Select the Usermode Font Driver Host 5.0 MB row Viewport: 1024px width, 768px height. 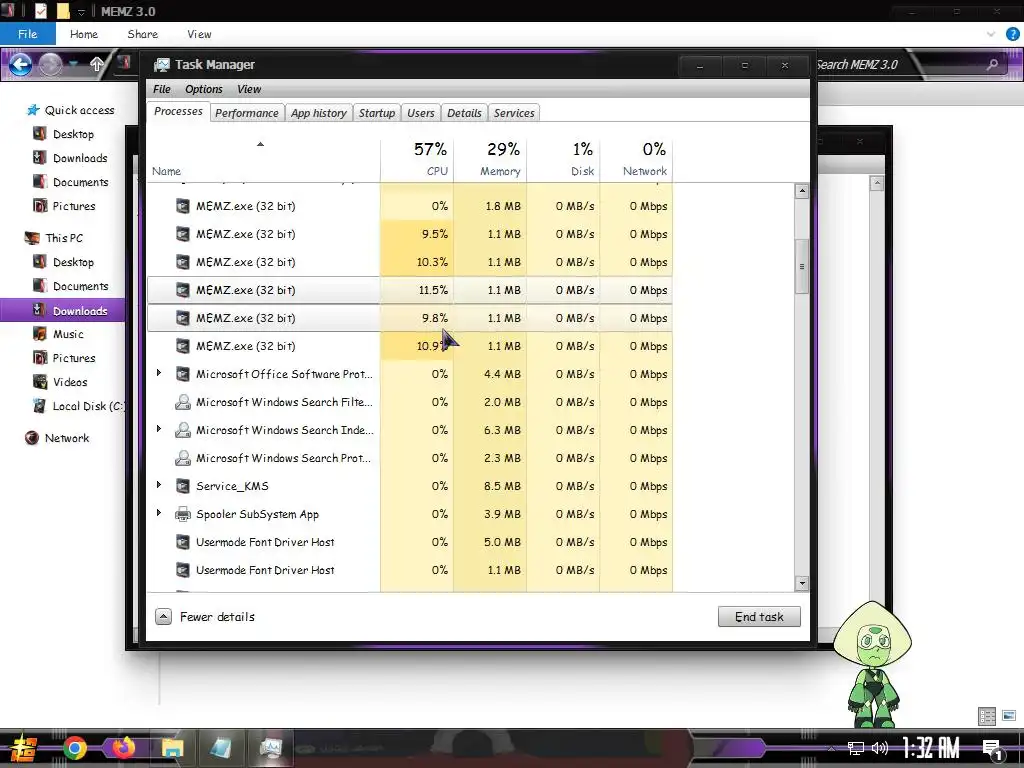pyautogui.click(x=410, y=542)
